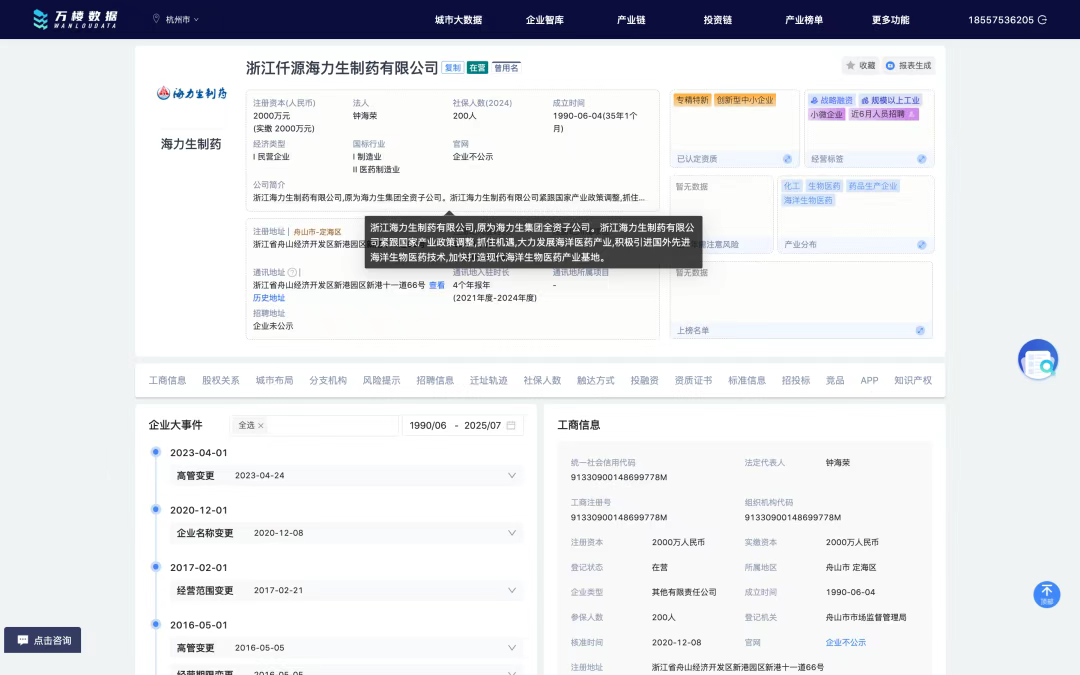This screenshot has width=1080, height=675.
Task: Switch to the 招投标 tab
Action: coord(796,380)
